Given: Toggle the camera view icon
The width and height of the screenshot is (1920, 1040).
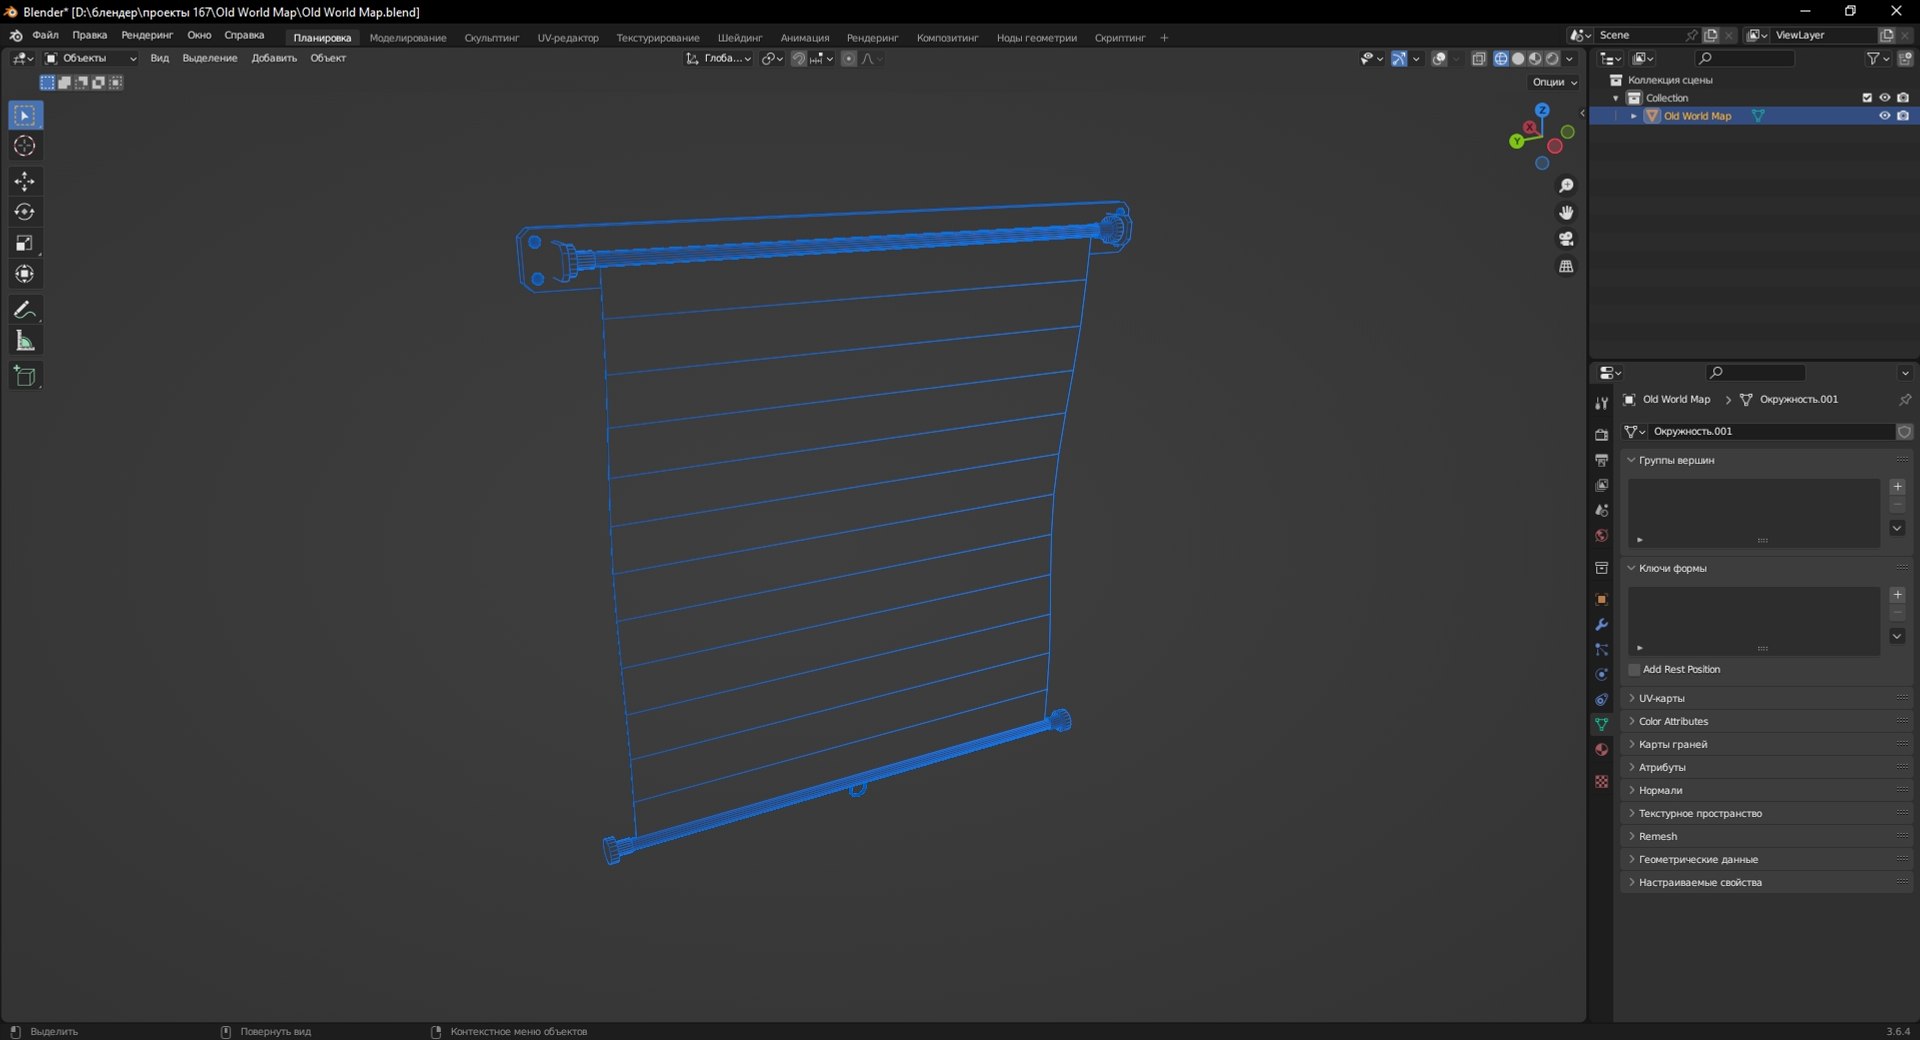Looking at the screenshot, I should (x=1566, y=239).
